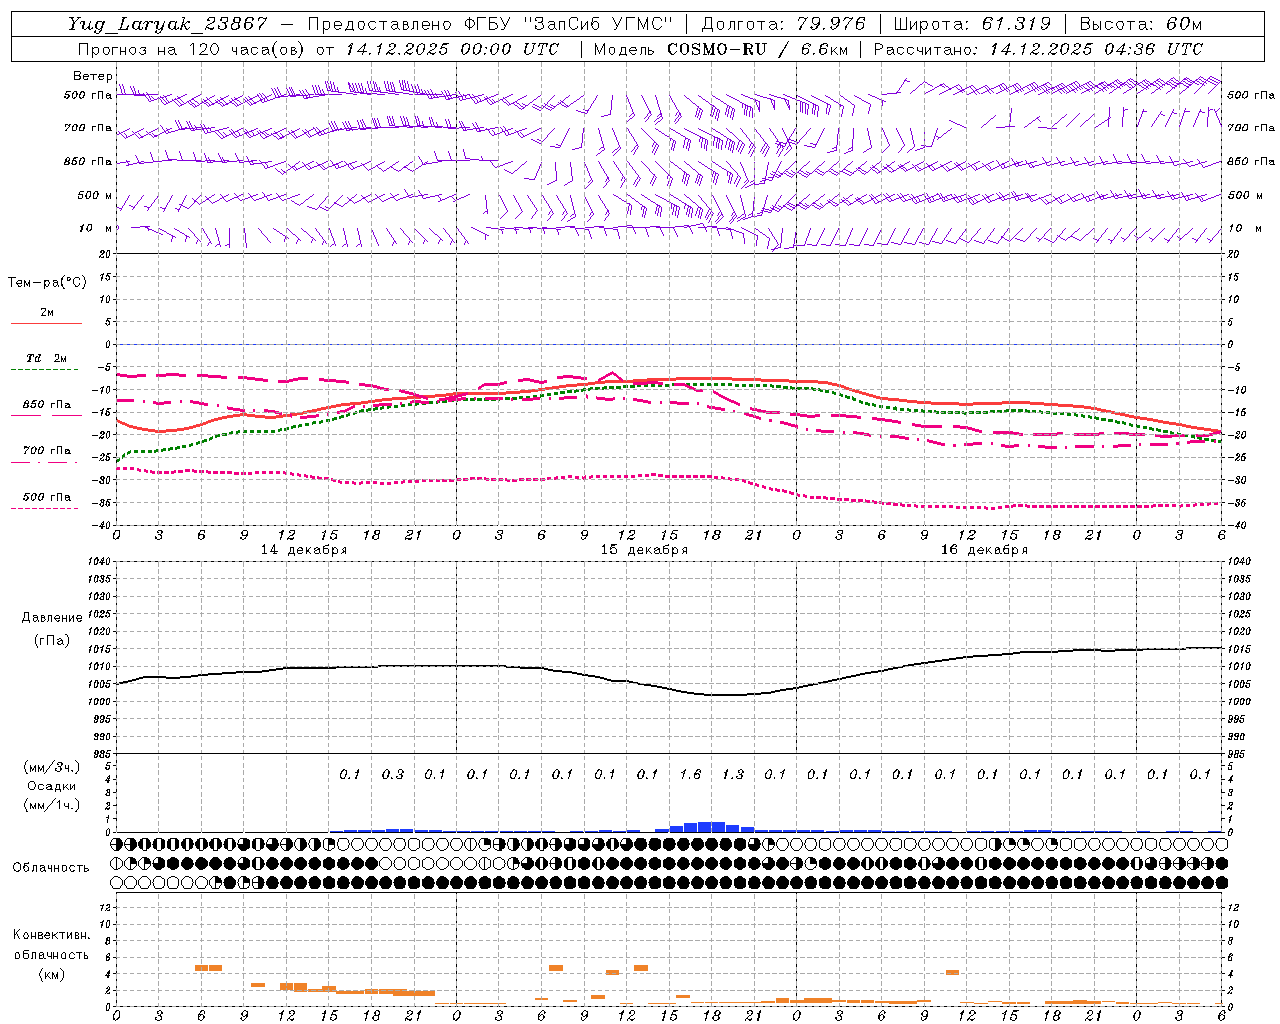
Task: Click the Широта: 61.319 value
Action: click(x=972, y=24)
